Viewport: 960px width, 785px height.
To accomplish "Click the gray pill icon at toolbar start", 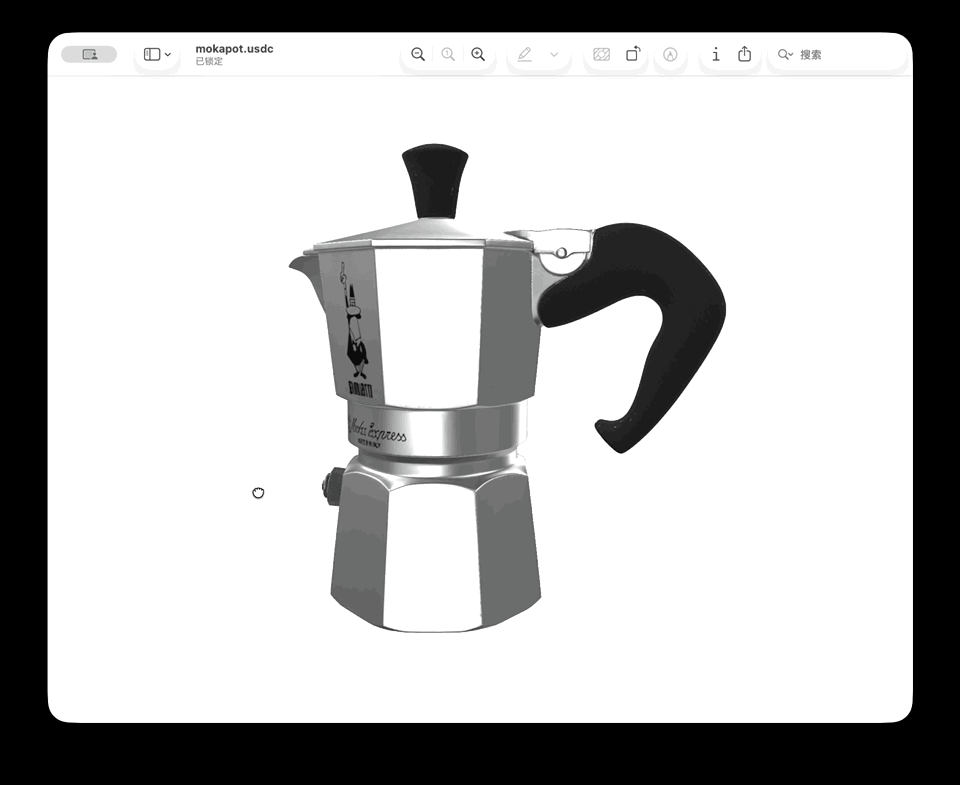I will point(89,54).
